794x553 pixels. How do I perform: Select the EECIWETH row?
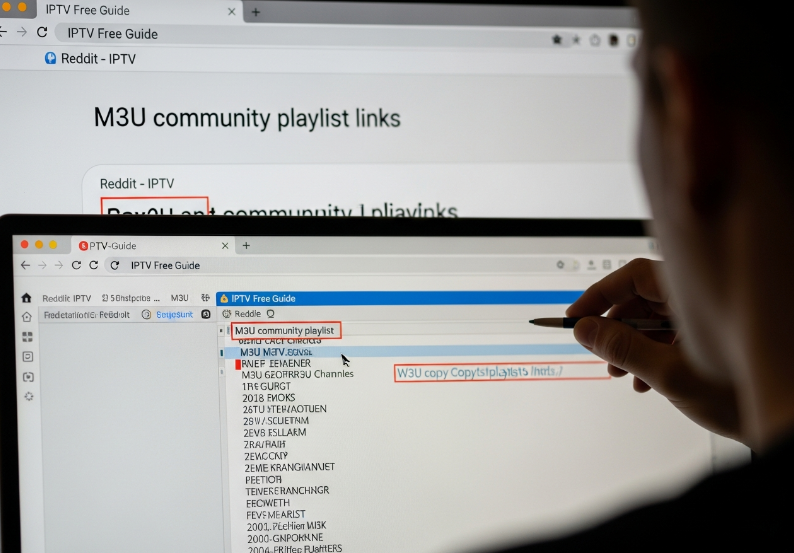268,503
